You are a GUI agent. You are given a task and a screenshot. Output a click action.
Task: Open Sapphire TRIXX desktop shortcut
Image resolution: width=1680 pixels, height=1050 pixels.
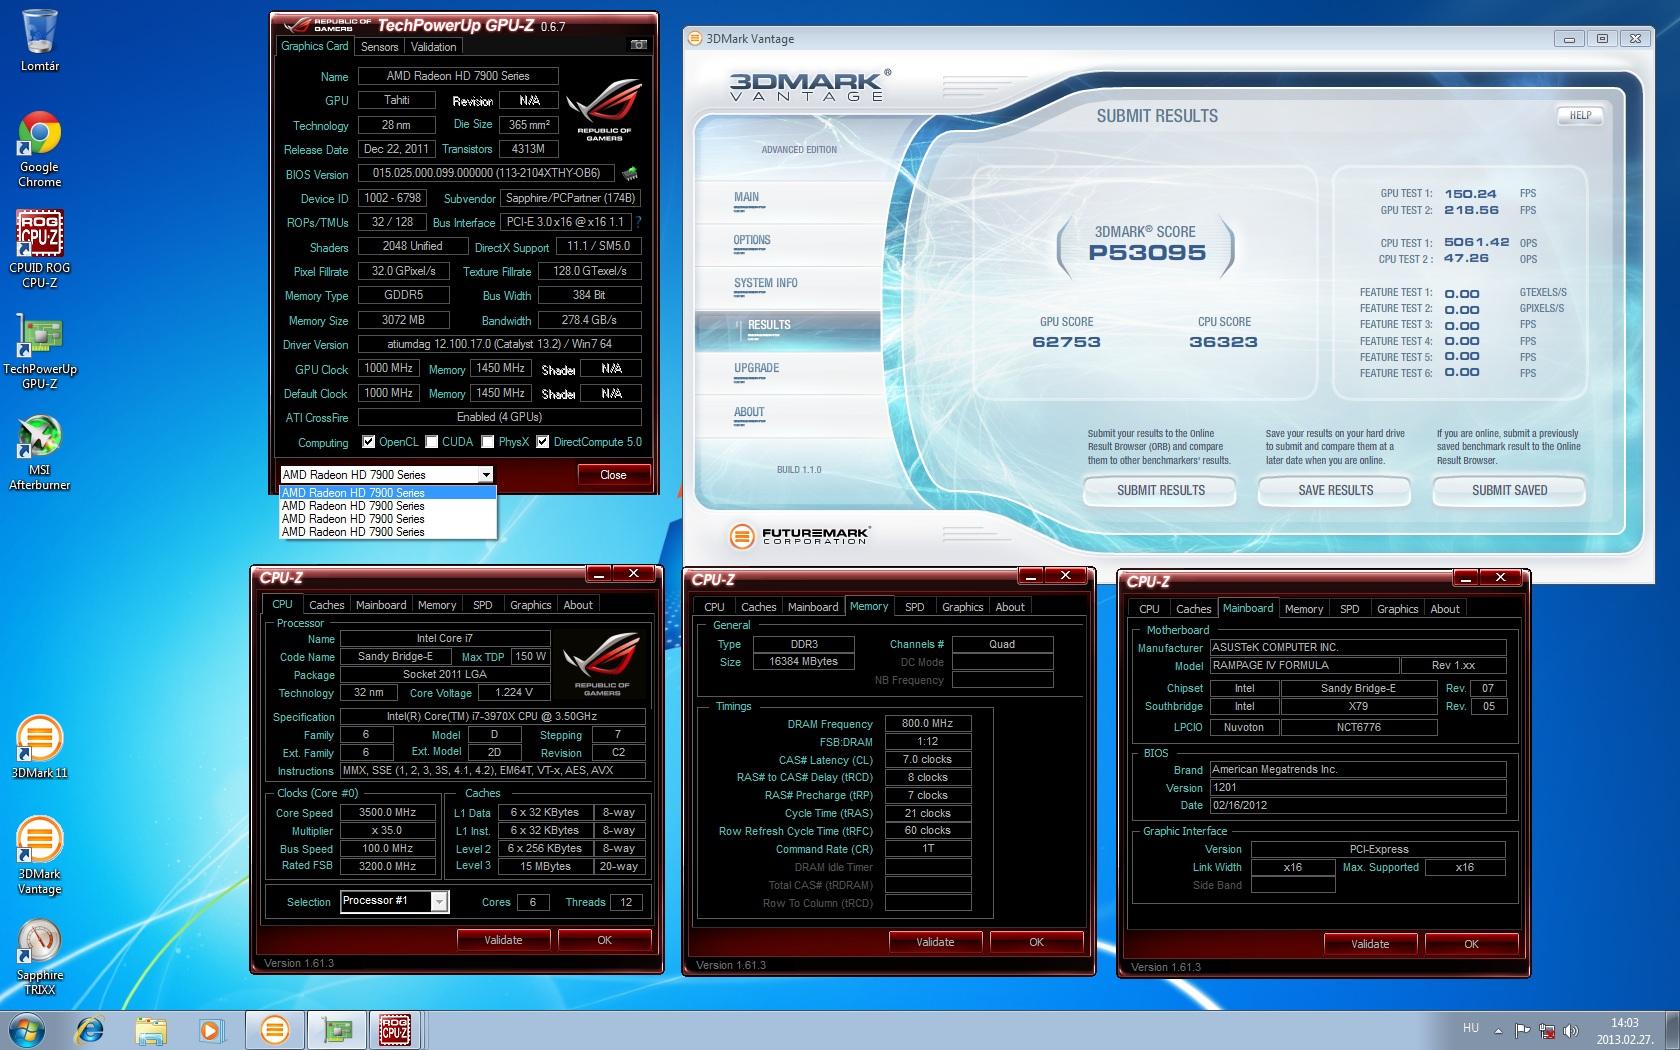coord(40,957)
